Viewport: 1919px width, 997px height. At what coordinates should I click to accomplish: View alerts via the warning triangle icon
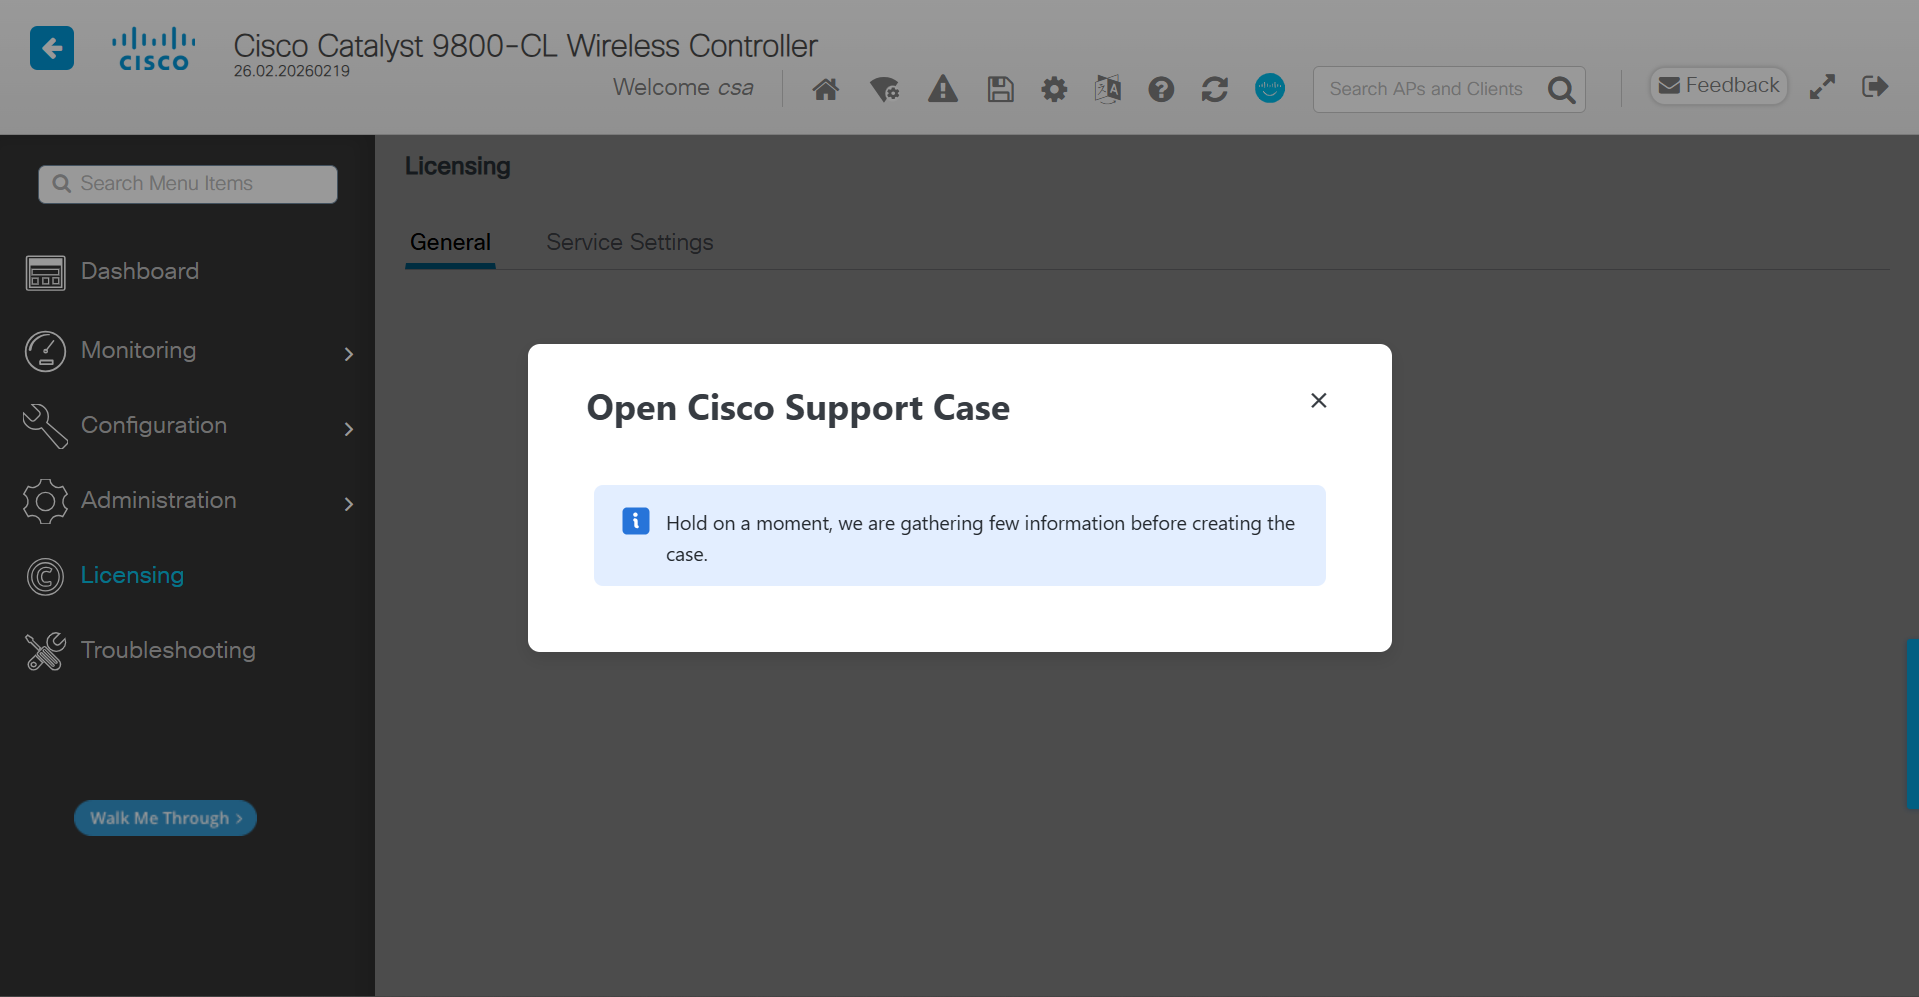point(942,89)
